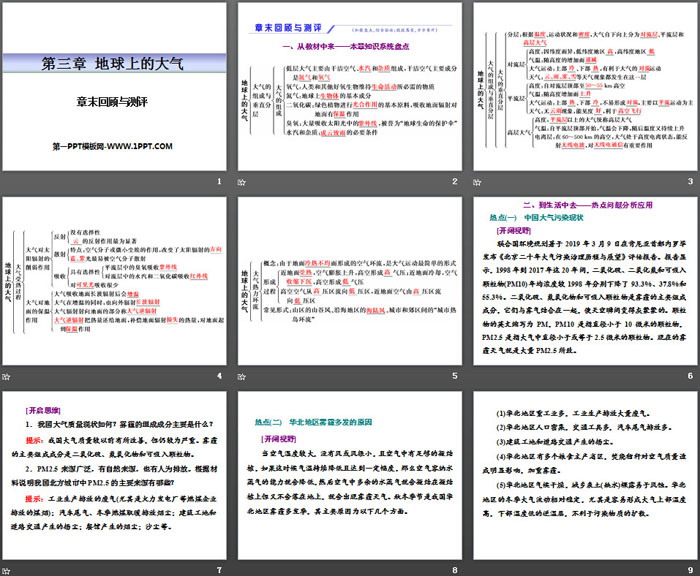Click slide number label '7'

pos(219,570)
